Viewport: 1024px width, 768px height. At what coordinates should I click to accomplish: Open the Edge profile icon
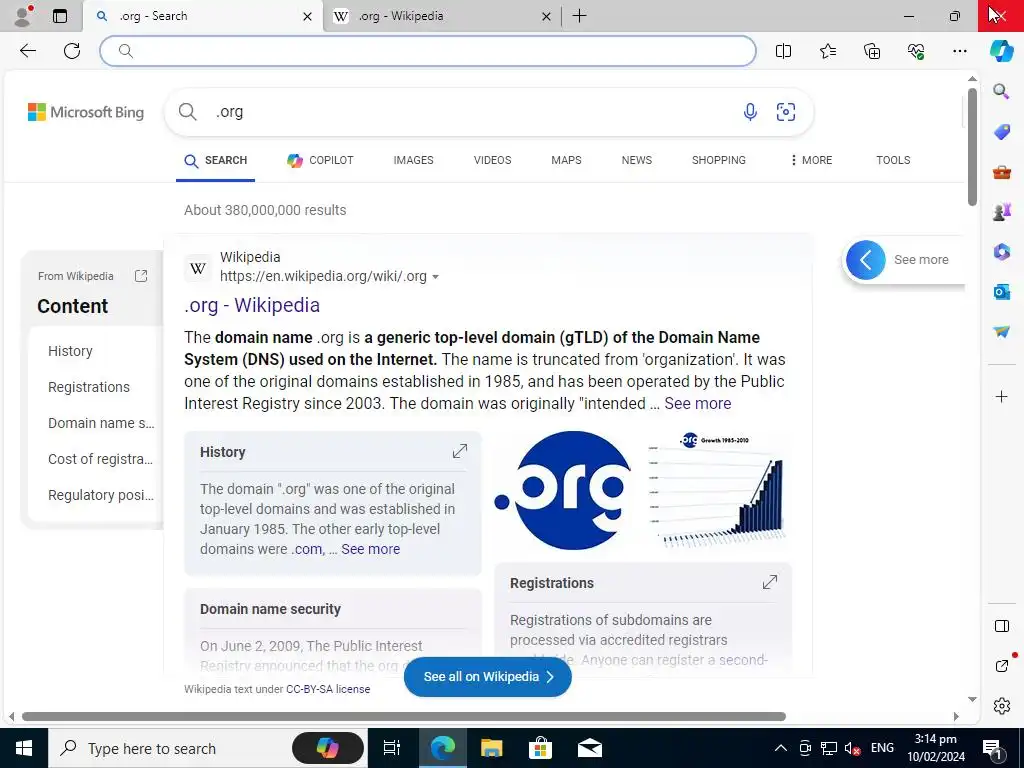pos(23,16)
